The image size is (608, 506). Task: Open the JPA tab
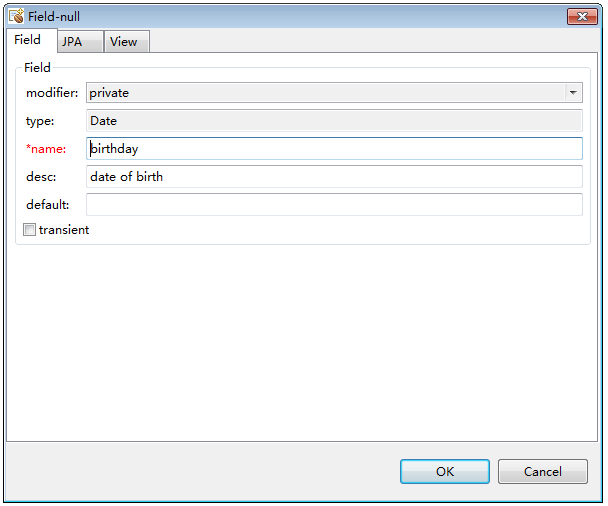[x=72, y=42]
